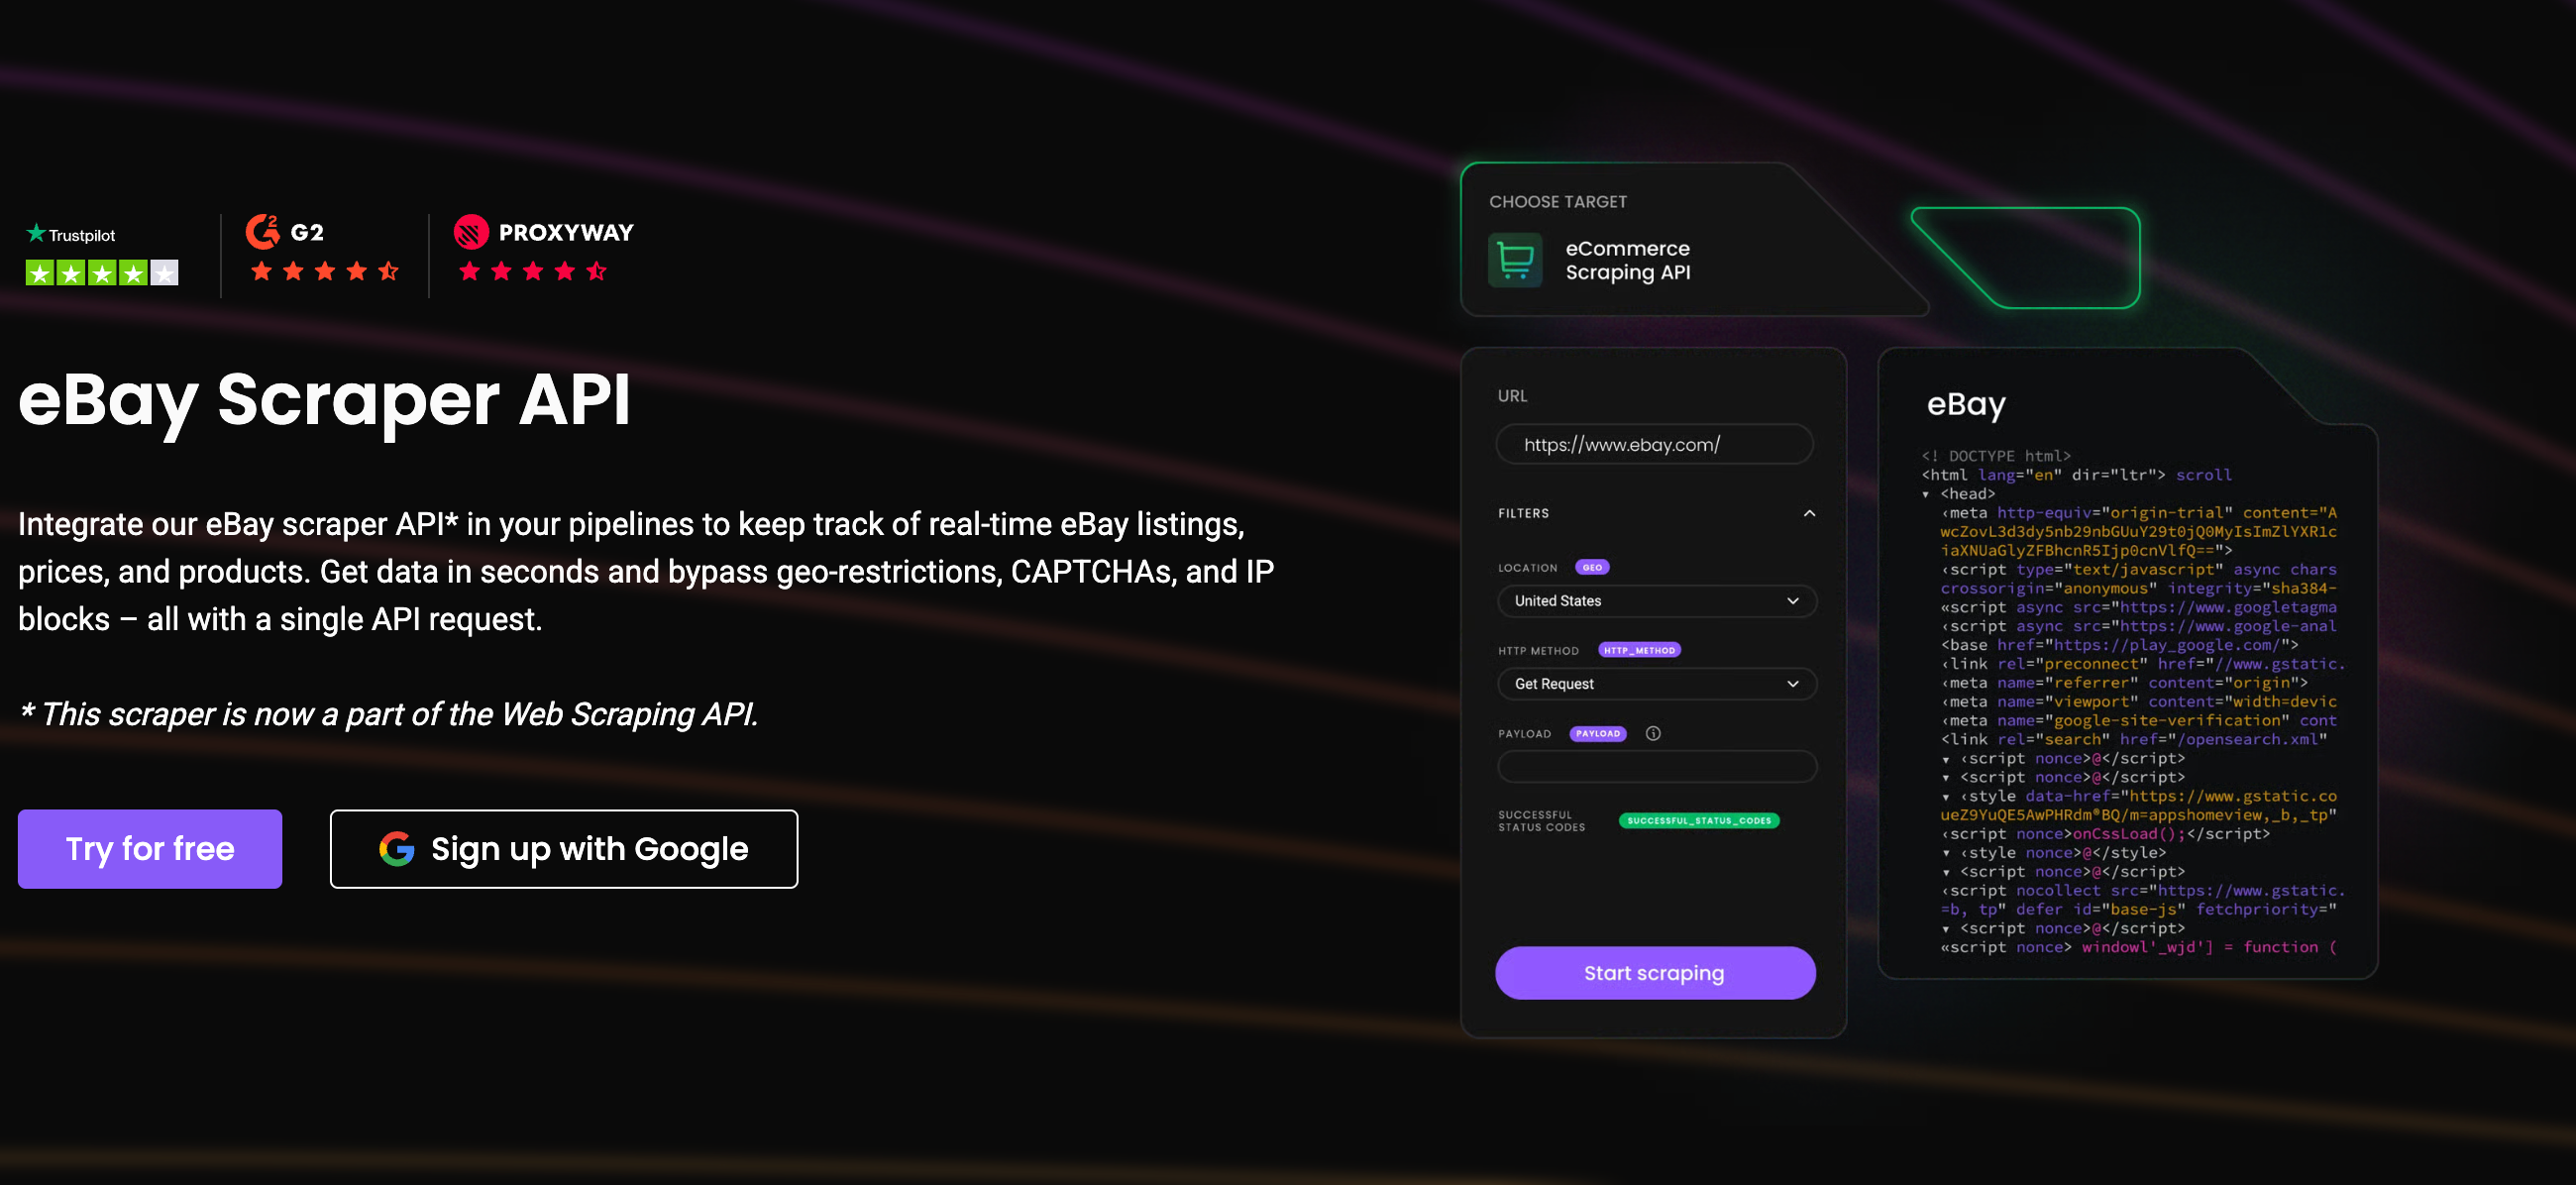Click Sign up with Google button
Image resolution: width=2576 pixels, height=1185 pixels.
(x=564, y=848)
